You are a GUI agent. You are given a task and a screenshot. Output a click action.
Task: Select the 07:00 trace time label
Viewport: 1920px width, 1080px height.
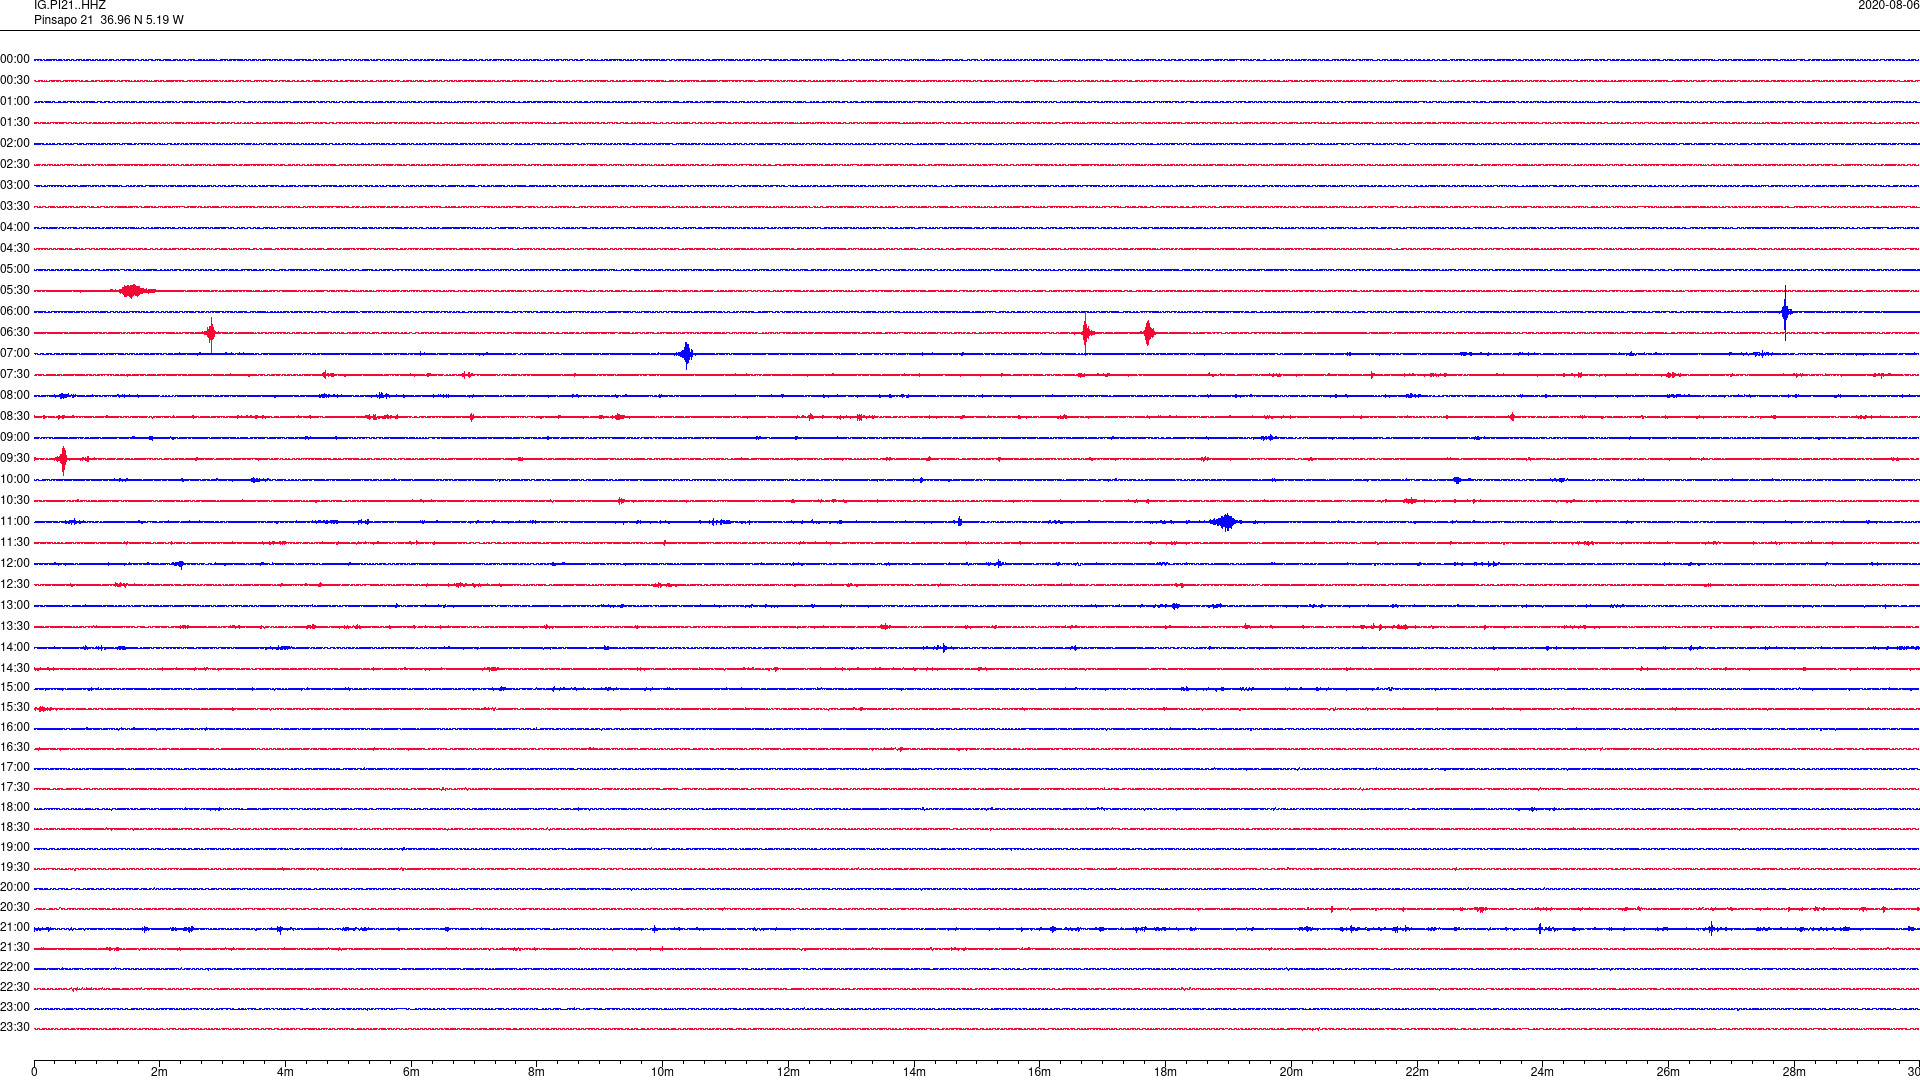point(15,354)
